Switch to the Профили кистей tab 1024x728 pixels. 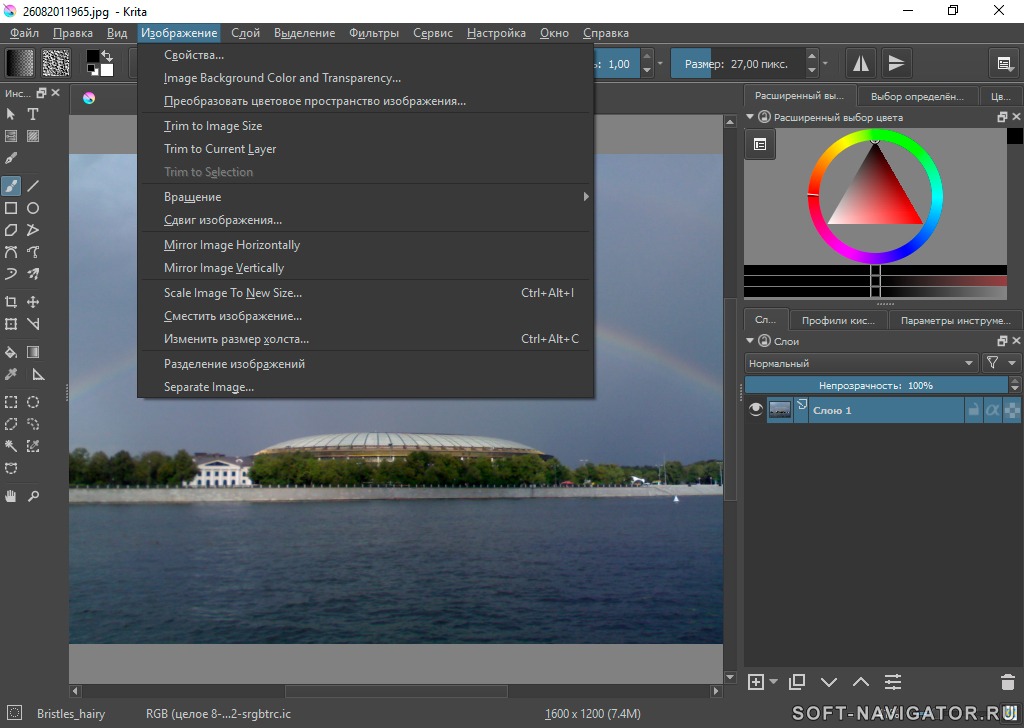[838, 321]
